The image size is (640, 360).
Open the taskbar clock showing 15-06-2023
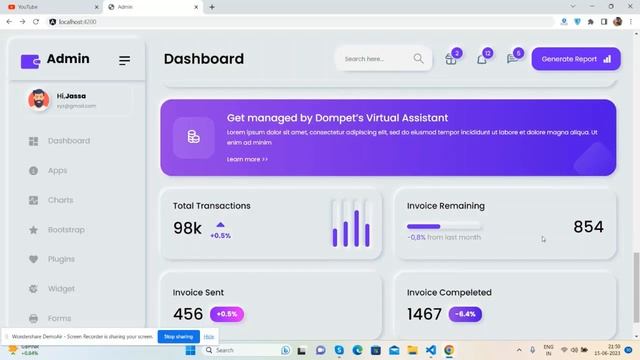pyautogui.click(x=607, y=350)
